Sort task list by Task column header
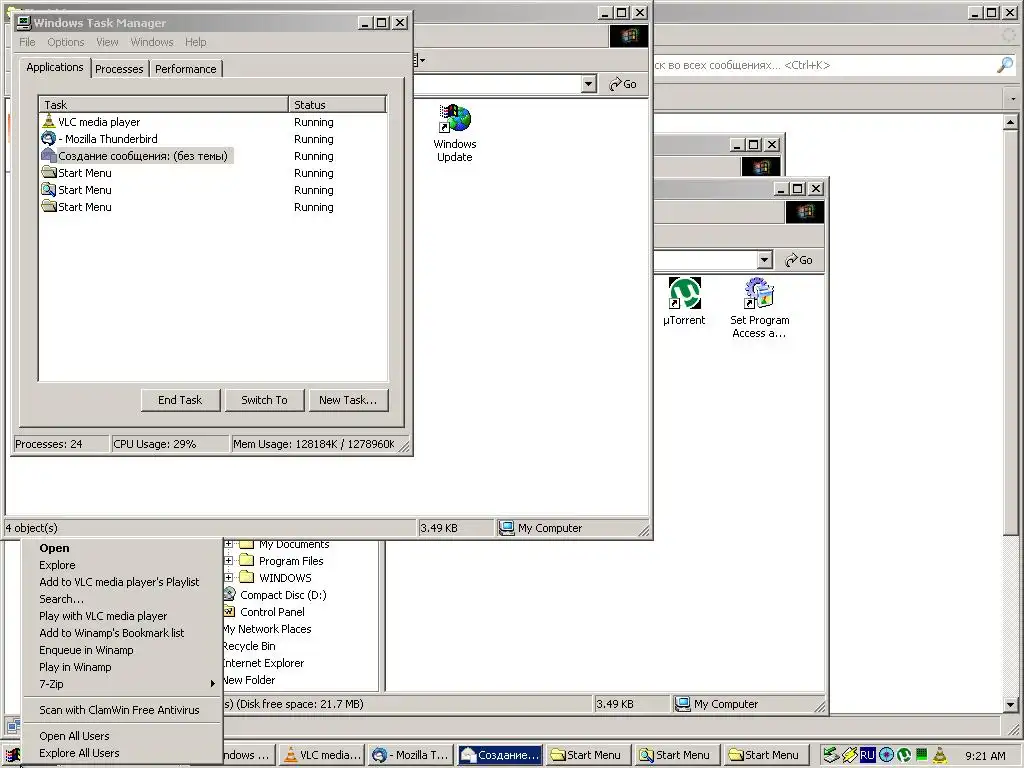Screen dimensions: 1024x768 click(x=164, y=104)
